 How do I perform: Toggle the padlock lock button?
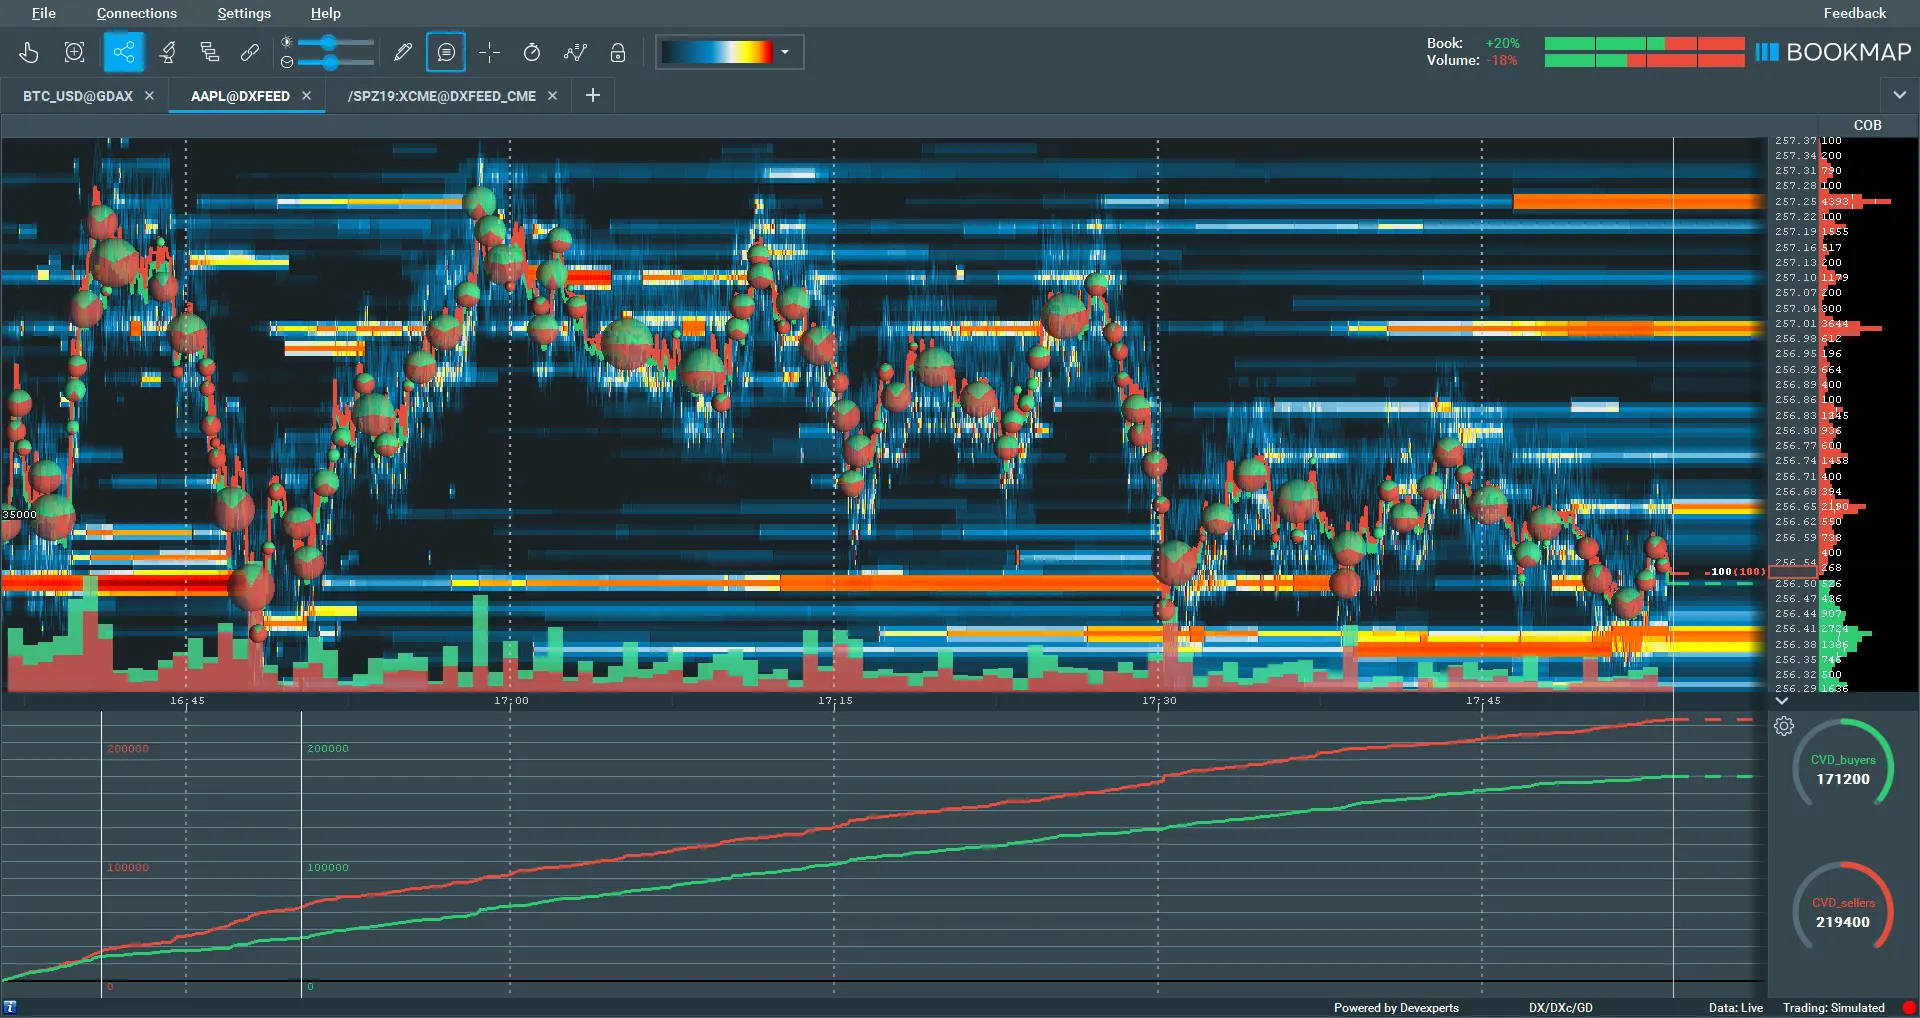coord(618,52)
